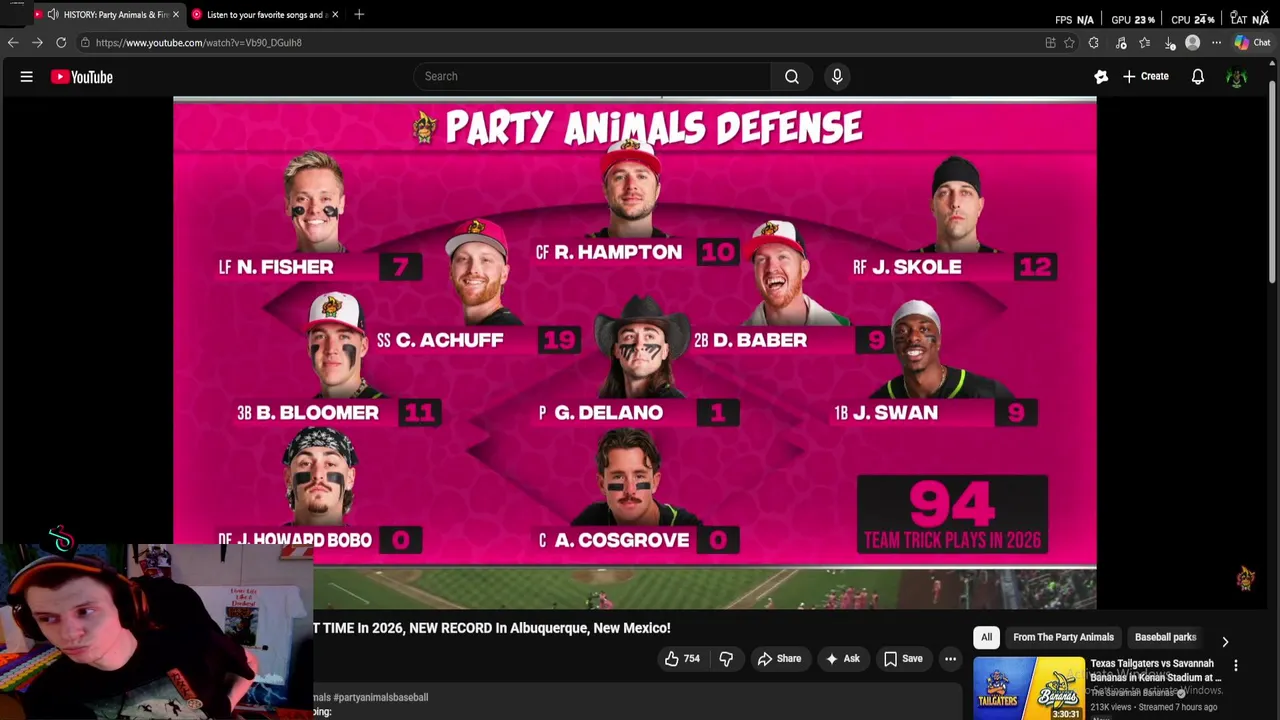Image resolution: width=1280 pixels, height=720 pixels.
Task: Open the browser downloads icon
Action: coord(1170,43)
